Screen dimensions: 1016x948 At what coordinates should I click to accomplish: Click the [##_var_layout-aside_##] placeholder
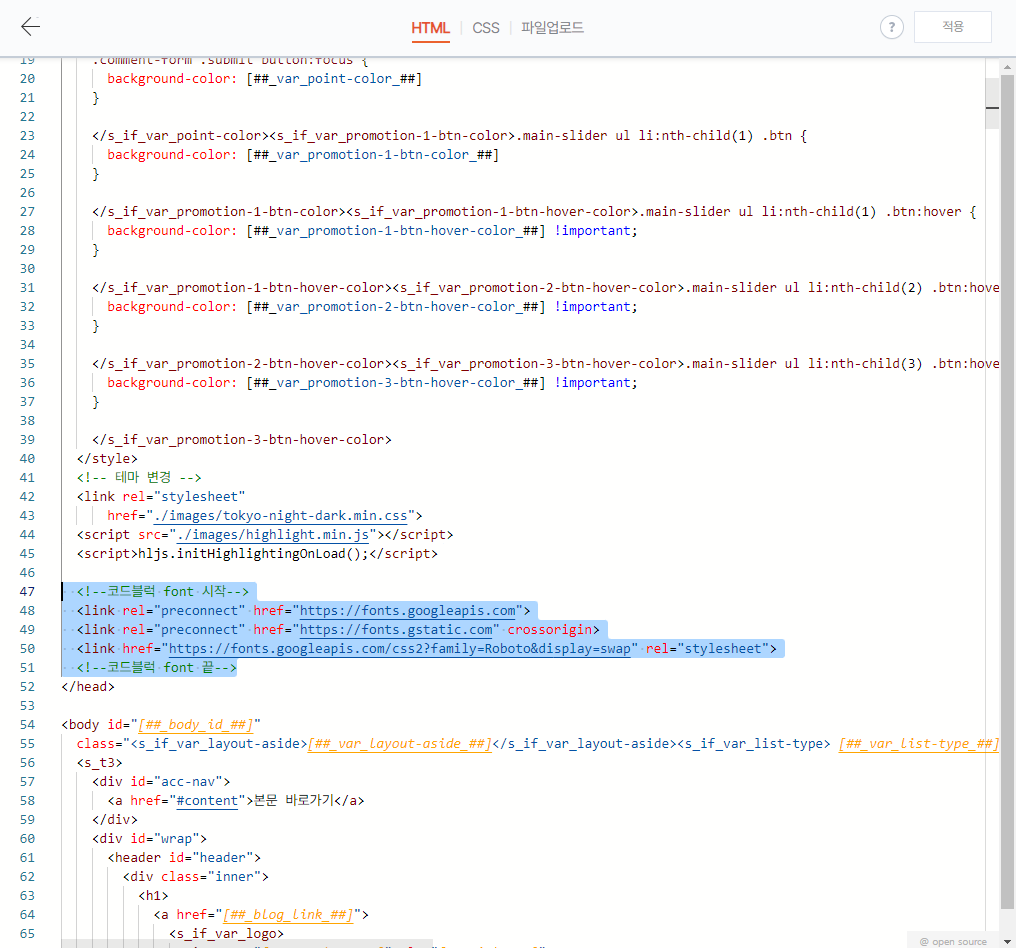tap(399, 744)
